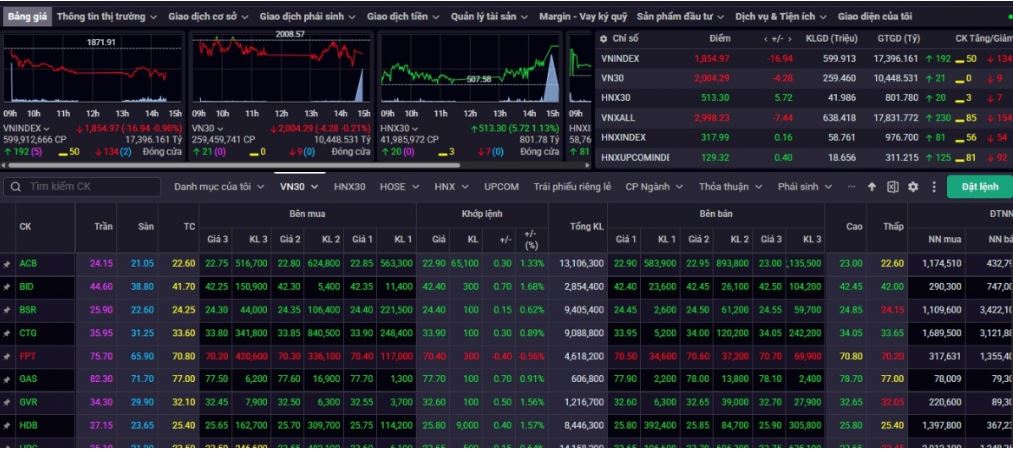This screenshot has width=1013, height=449.
Task: Switch to the UPCOM board tab
Action: [x=501, y=187]
